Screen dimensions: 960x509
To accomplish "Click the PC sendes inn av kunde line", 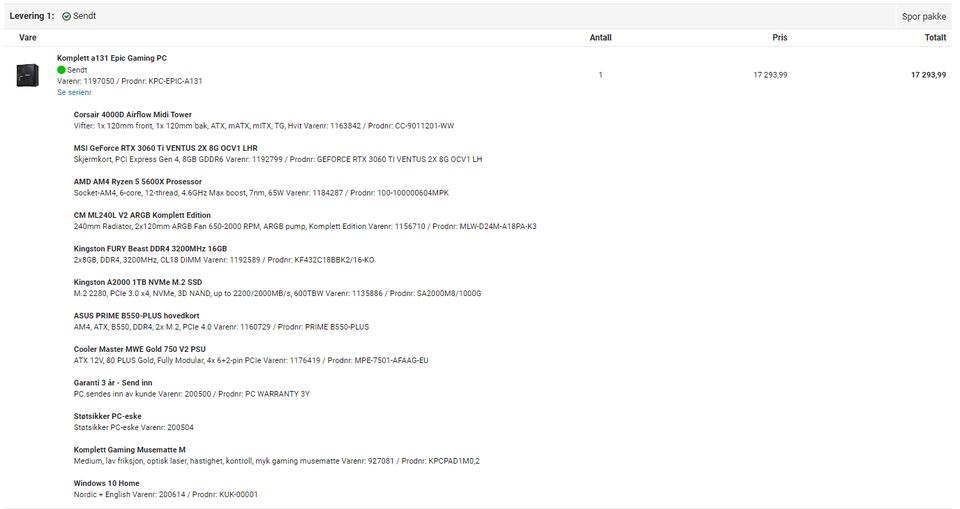I will pyautogui.click(x=192, y=394).
